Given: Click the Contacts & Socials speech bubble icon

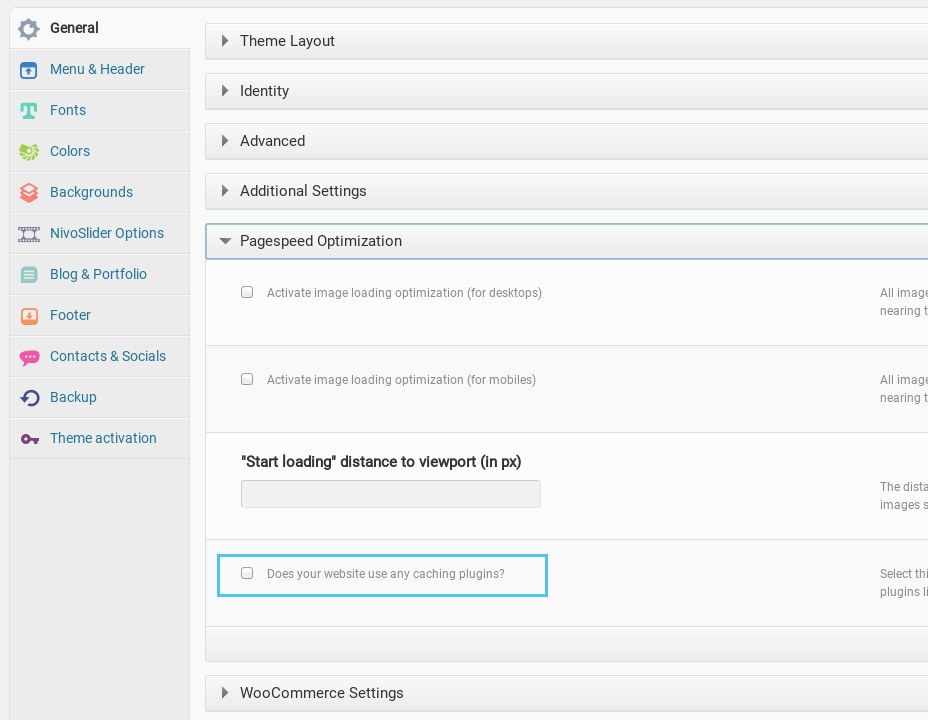Looking at the screenshot, I should (30, 357).
